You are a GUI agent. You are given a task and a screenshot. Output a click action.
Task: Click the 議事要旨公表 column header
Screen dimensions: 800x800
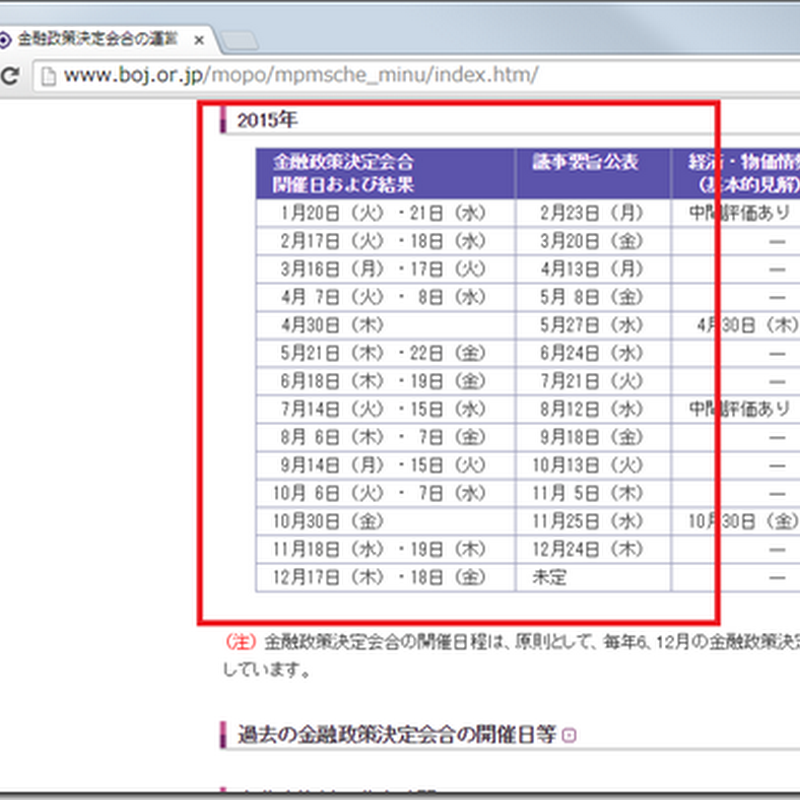tap(593, 173)
